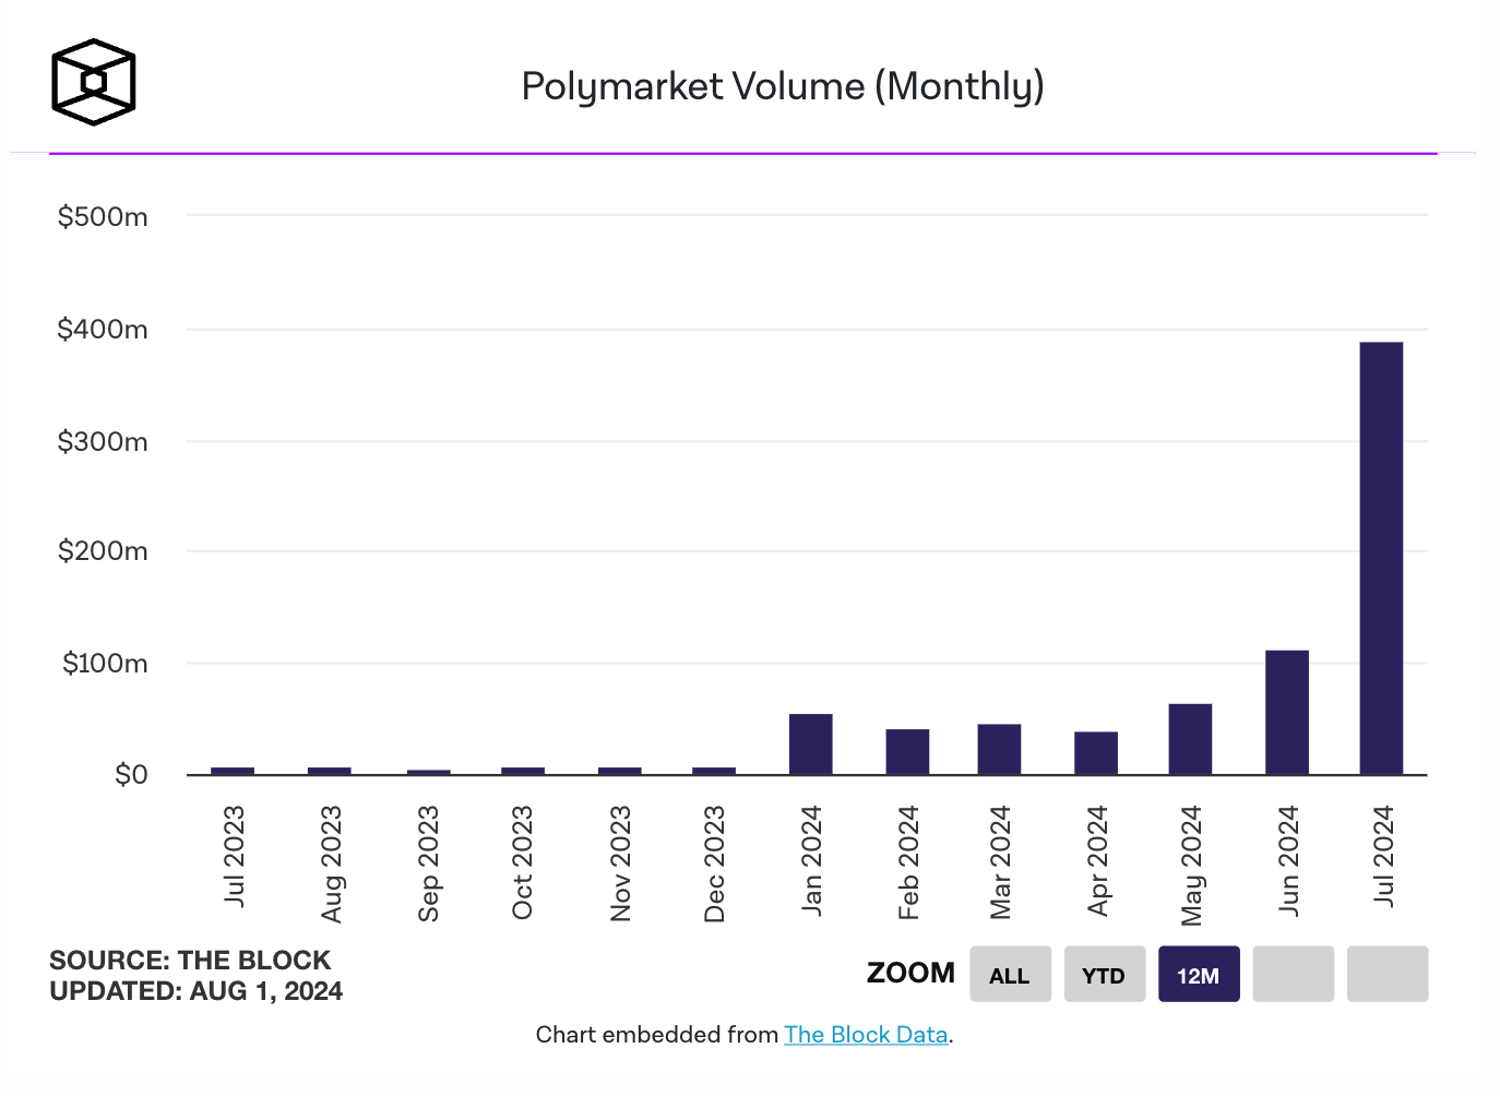Click The Block cube logo
This screenshot has height=1096, width=1500.
click(93, 82)
